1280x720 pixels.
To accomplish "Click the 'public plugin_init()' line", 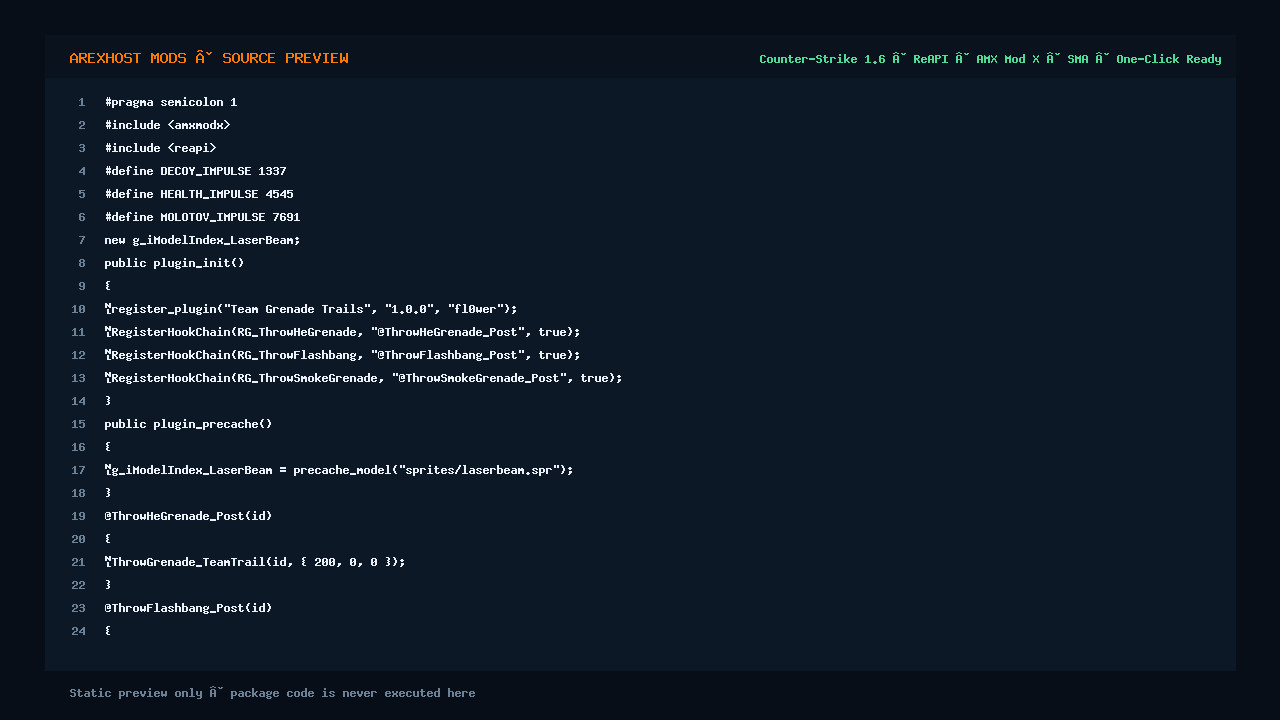I will coord(174,263).
